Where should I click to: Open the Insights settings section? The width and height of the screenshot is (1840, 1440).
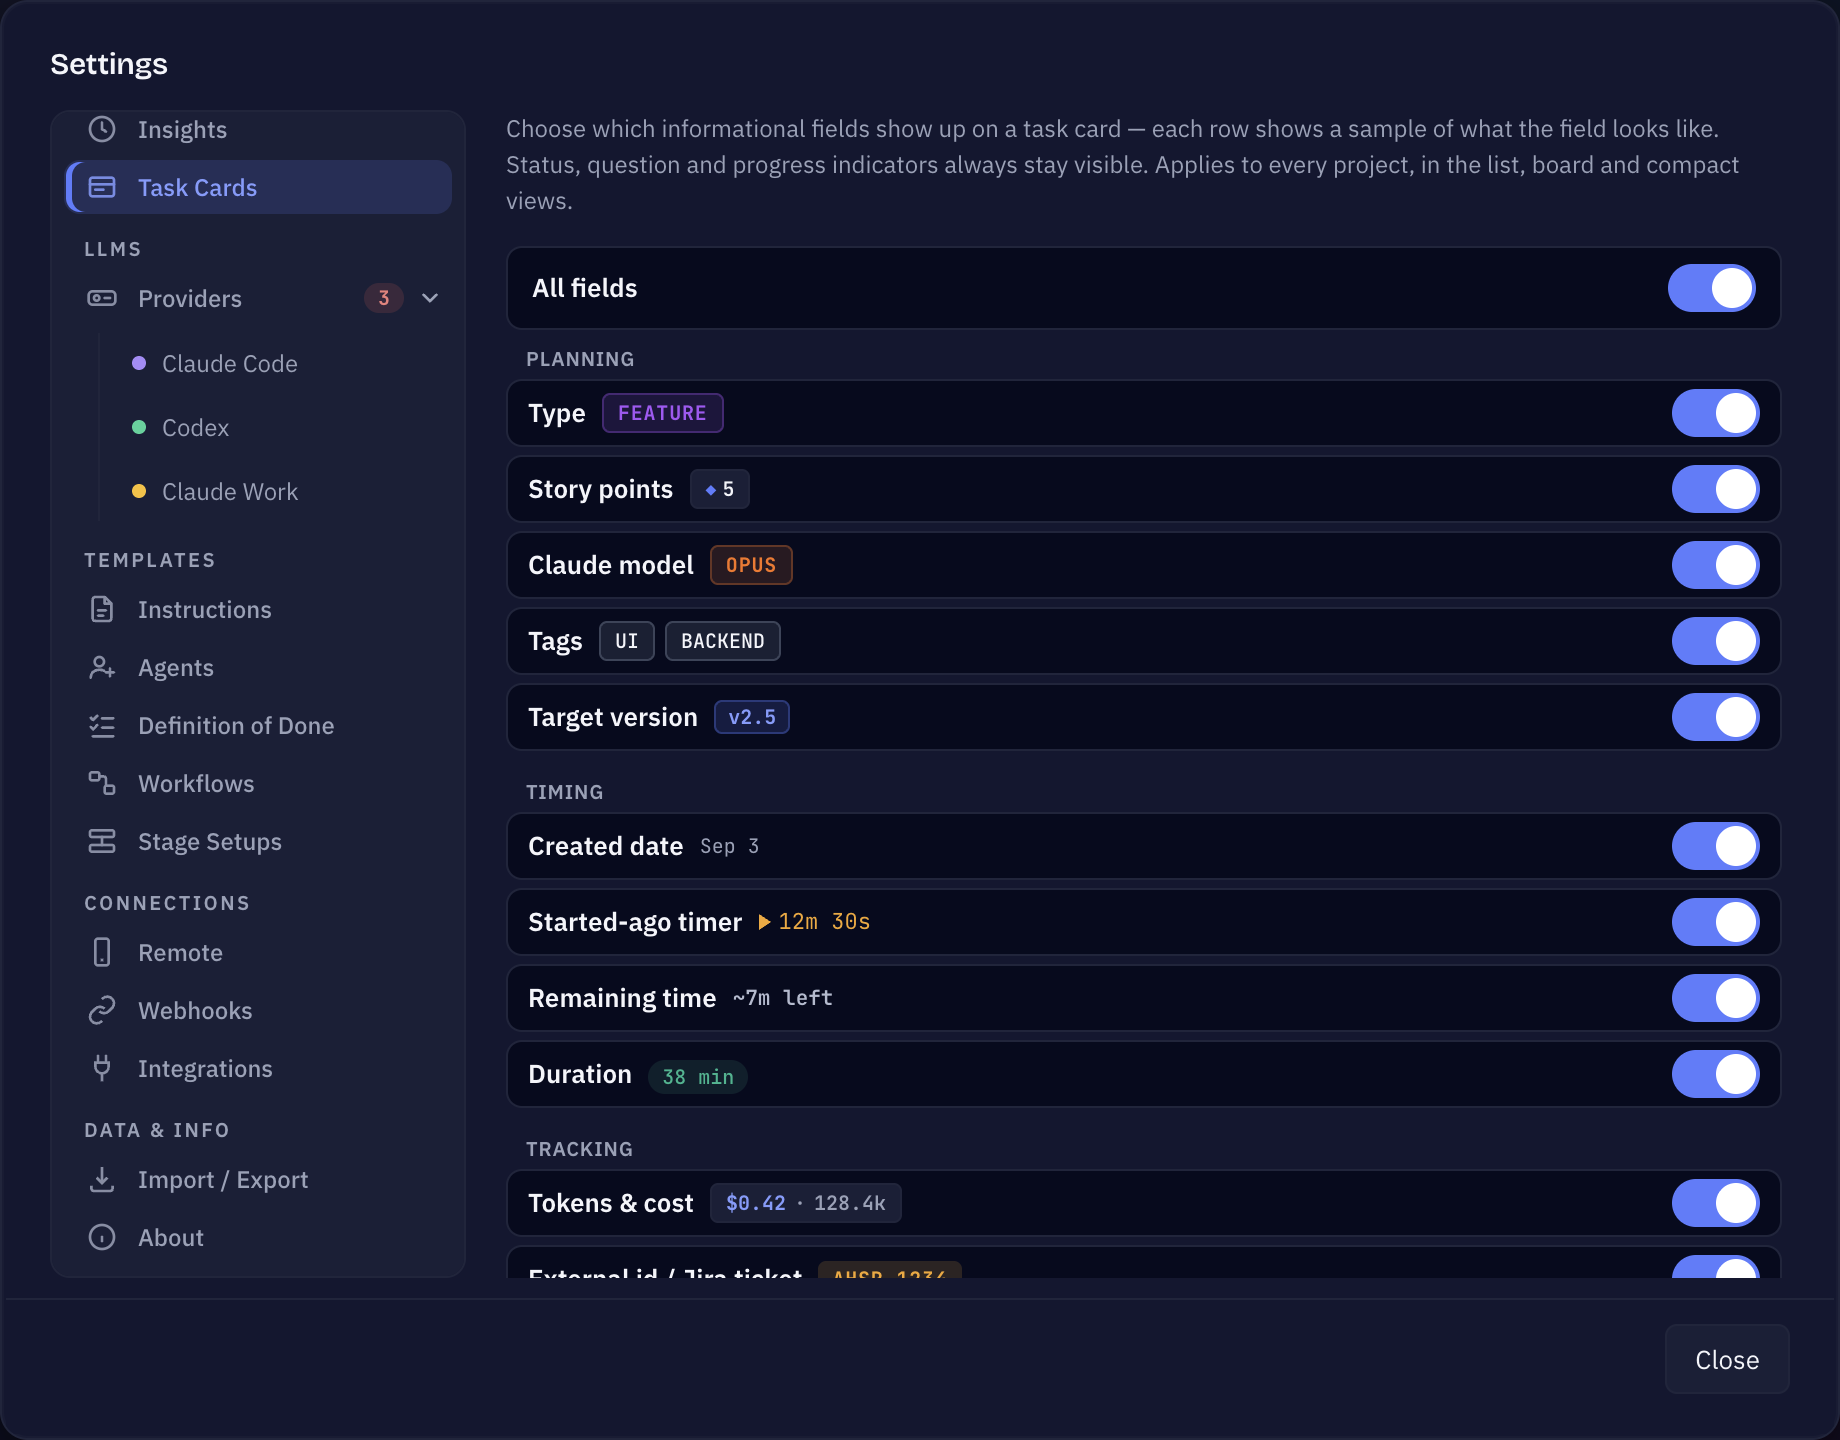[259, 130]
